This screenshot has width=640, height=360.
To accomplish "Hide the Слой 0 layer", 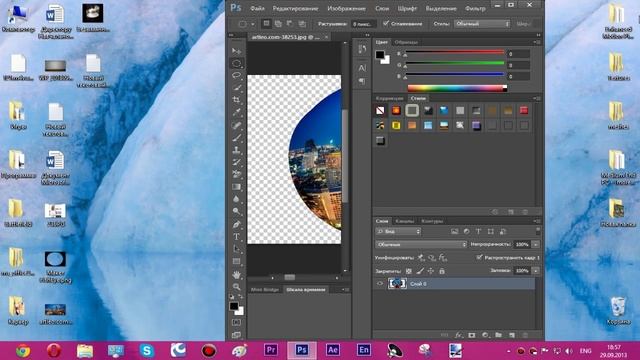I will [x=380, y=284].
